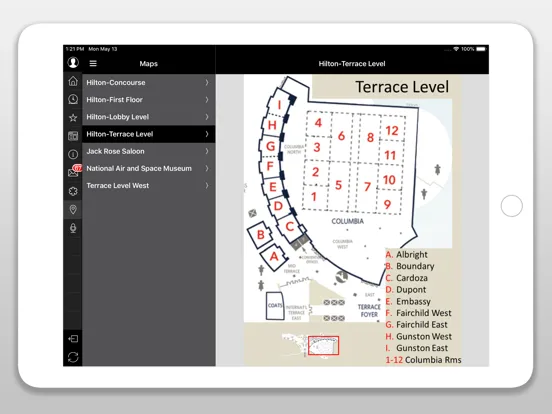Tap the 'Terrace Level' map title
The image size is (552, 414).
[x=402, y=87]
